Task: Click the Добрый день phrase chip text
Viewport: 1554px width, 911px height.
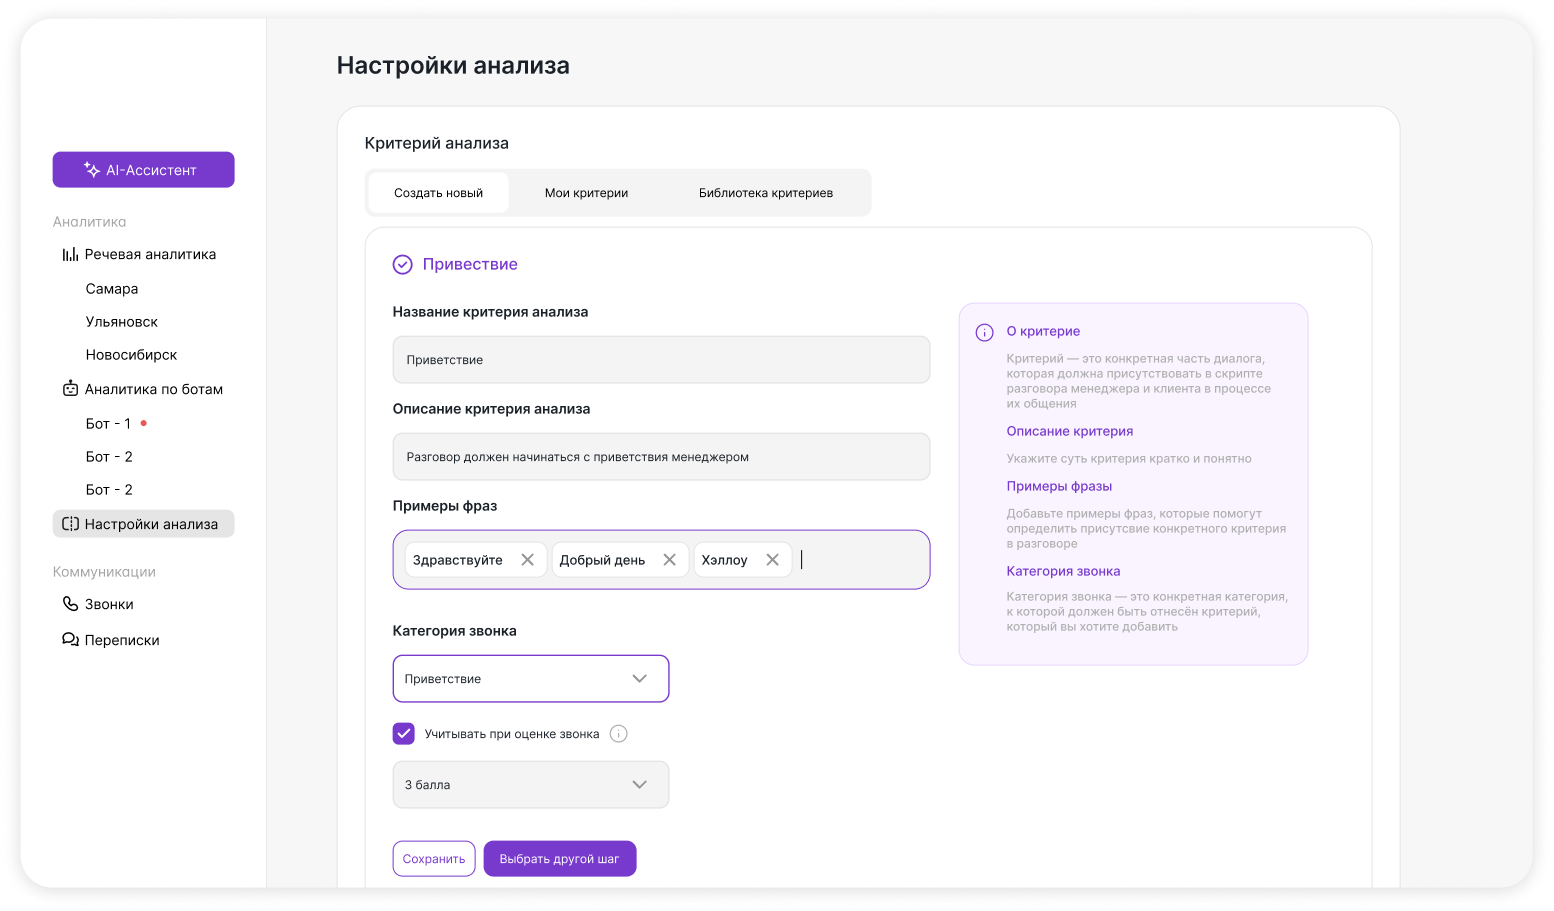Action: [x=602, y=560]
